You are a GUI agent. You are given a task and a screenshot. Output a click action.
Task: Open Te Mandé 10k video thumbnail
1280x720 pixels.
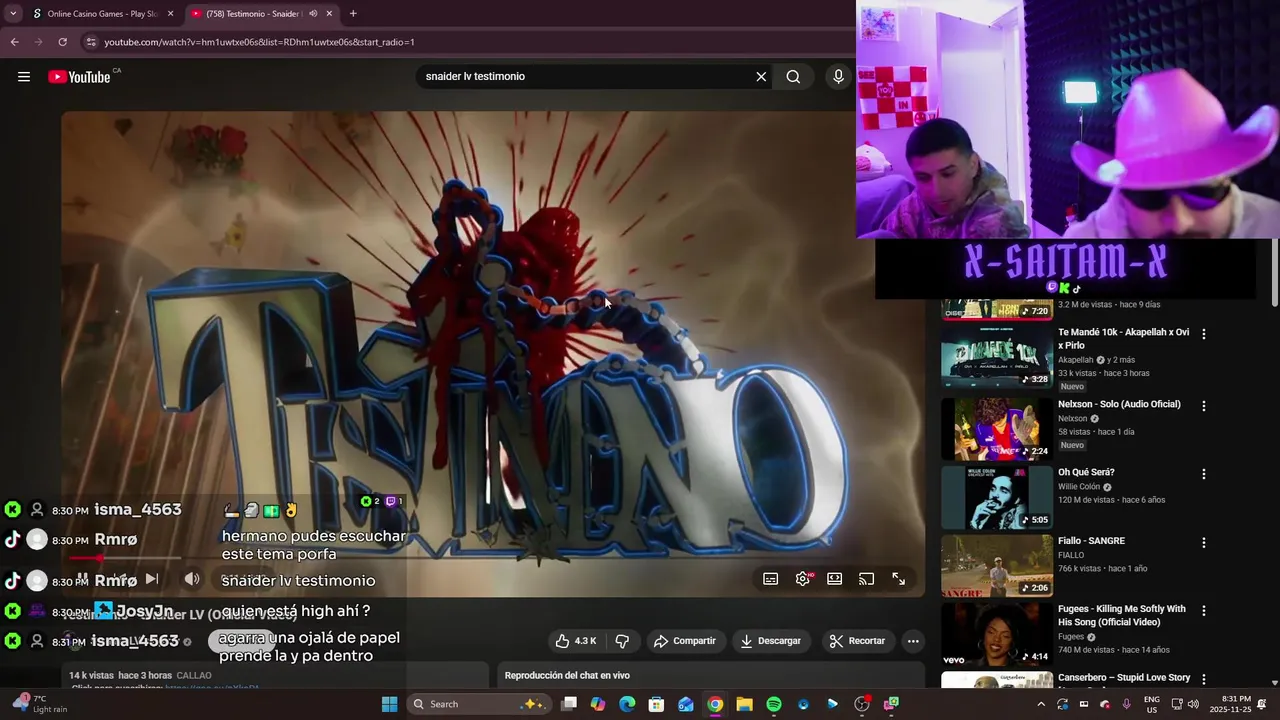click(997, 357)
